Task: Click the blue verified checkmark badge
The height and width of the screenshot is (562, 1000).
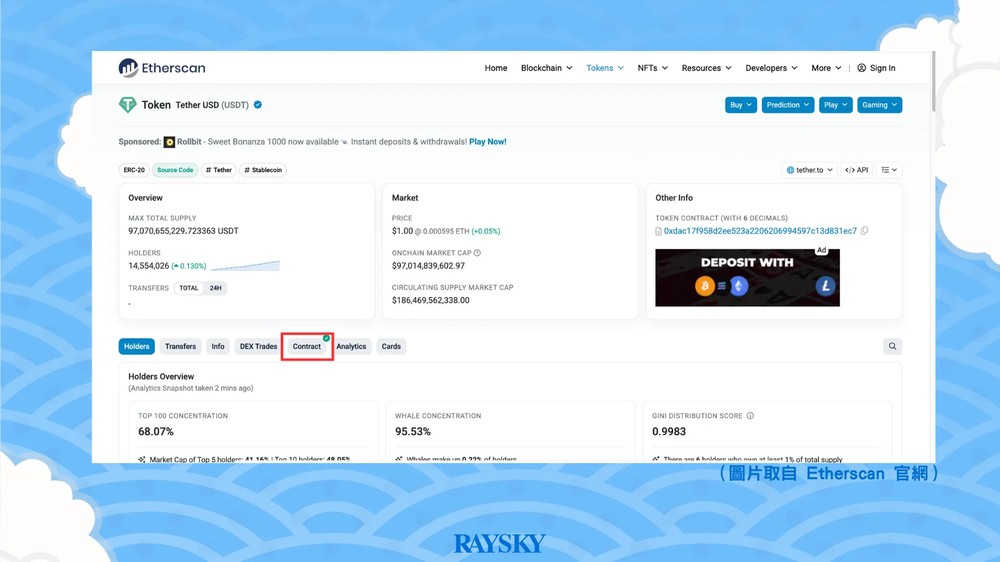Action: 258,105
